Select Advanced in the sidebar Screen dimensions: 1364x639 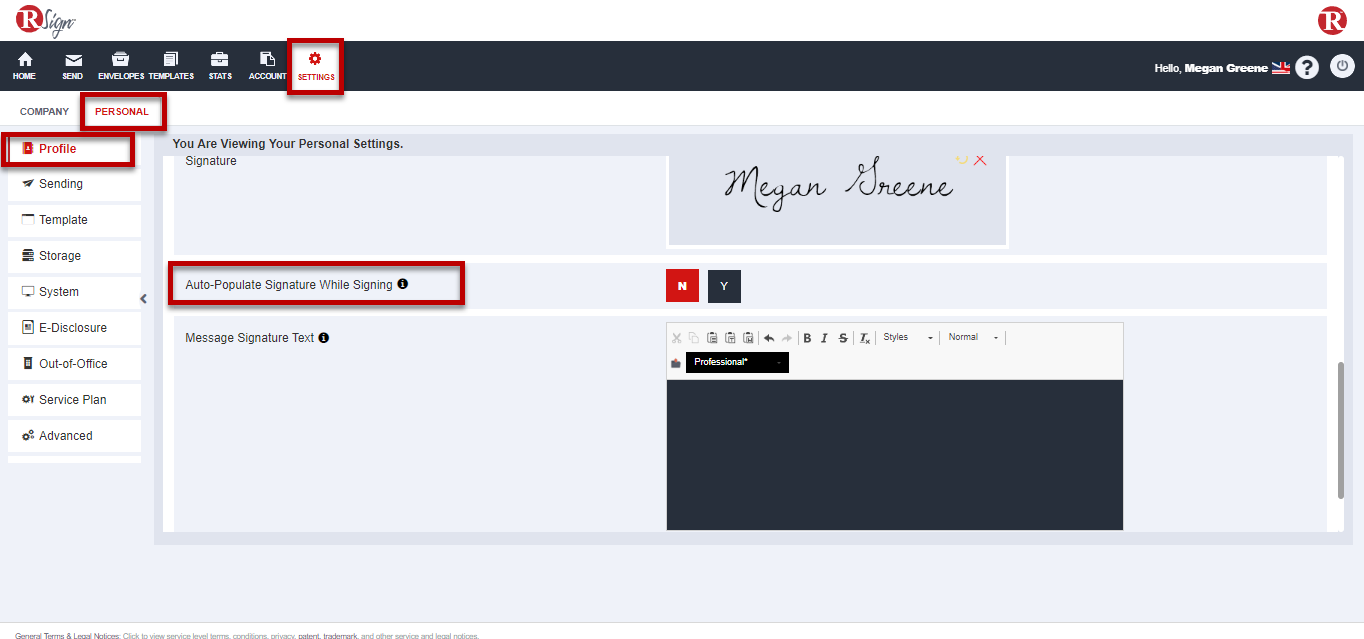pyautogui.click(x=74, y=436)
